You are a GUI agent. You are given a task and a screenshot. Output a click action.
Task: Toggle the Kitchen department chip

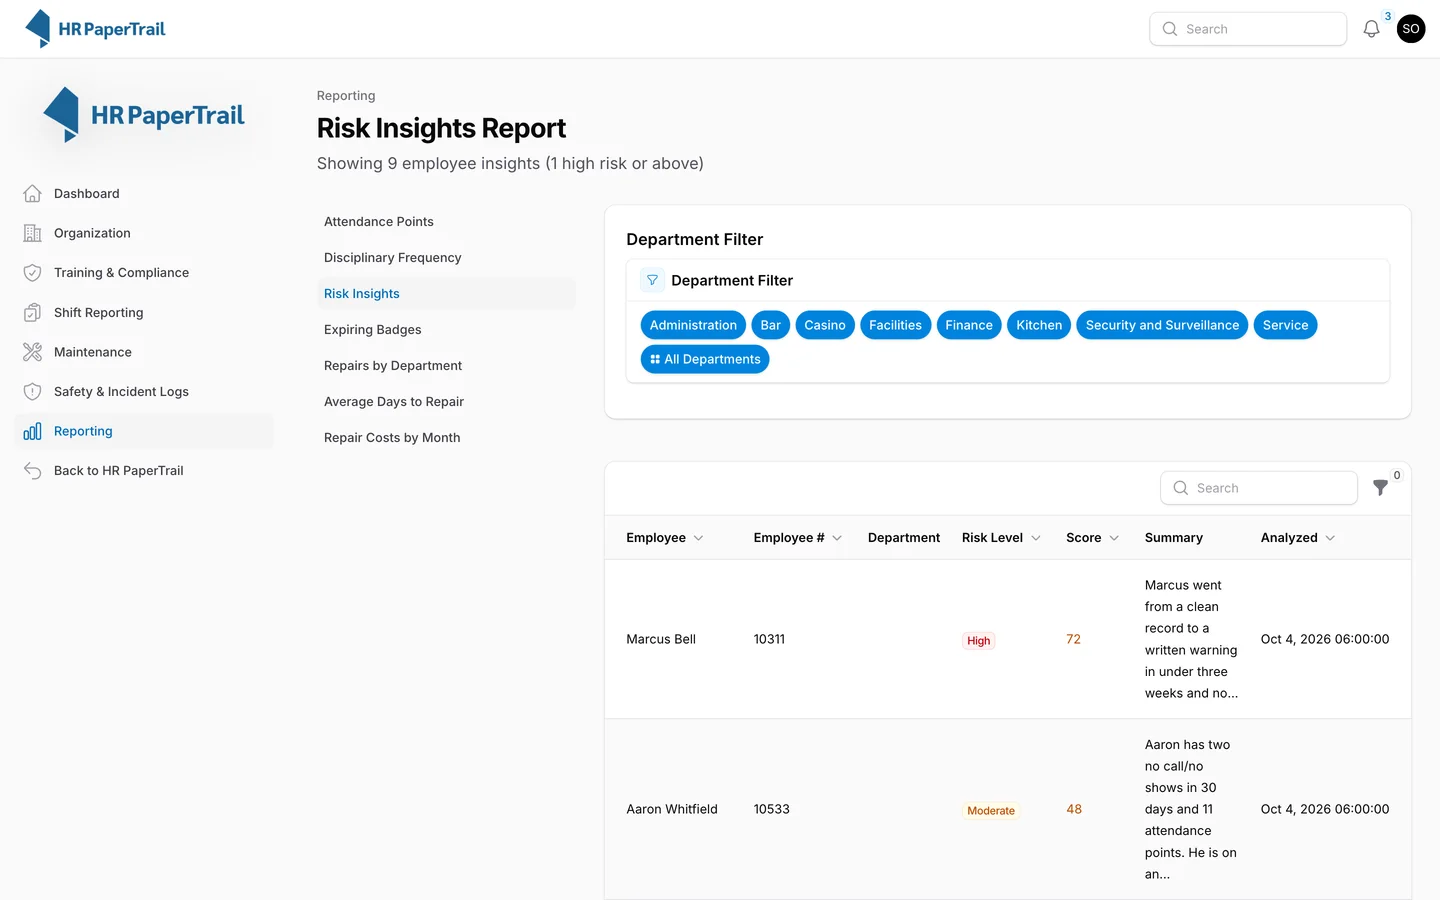[x=1039, y=325]
